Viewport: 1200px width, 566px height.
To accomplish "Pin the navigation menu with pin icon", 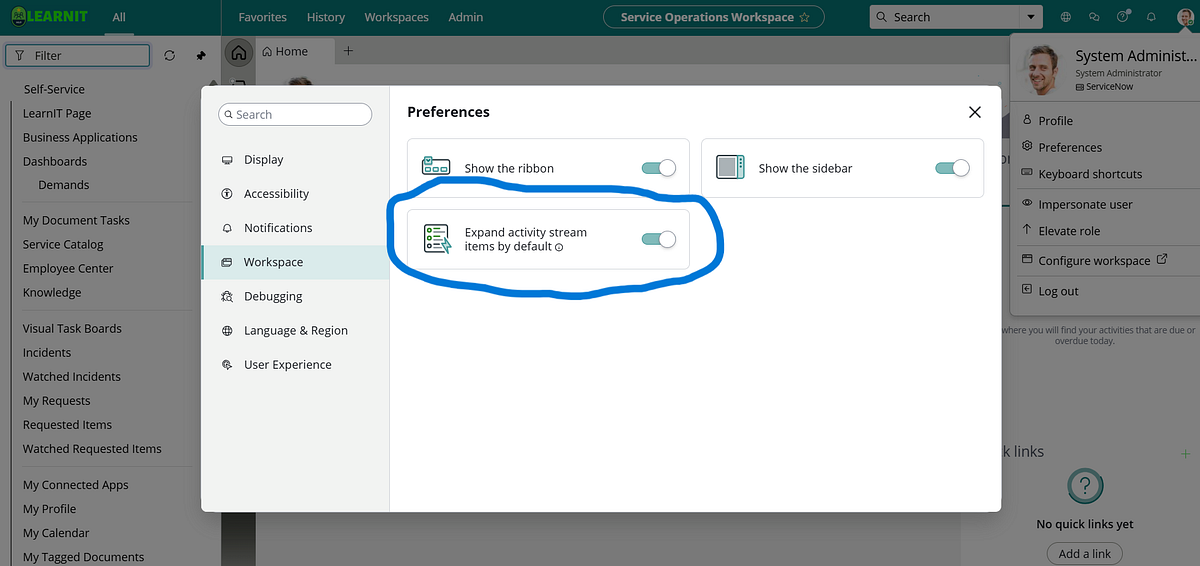I will [200, 56].
